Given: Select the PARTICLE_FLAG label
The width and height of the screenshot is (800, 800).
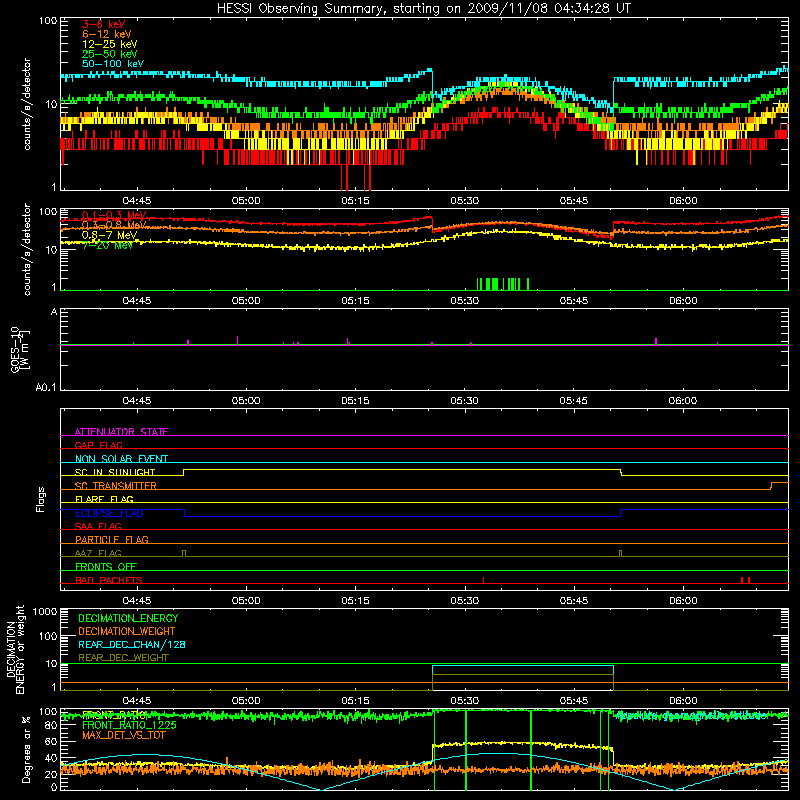Looking at the screenshot, I should 112,539.
